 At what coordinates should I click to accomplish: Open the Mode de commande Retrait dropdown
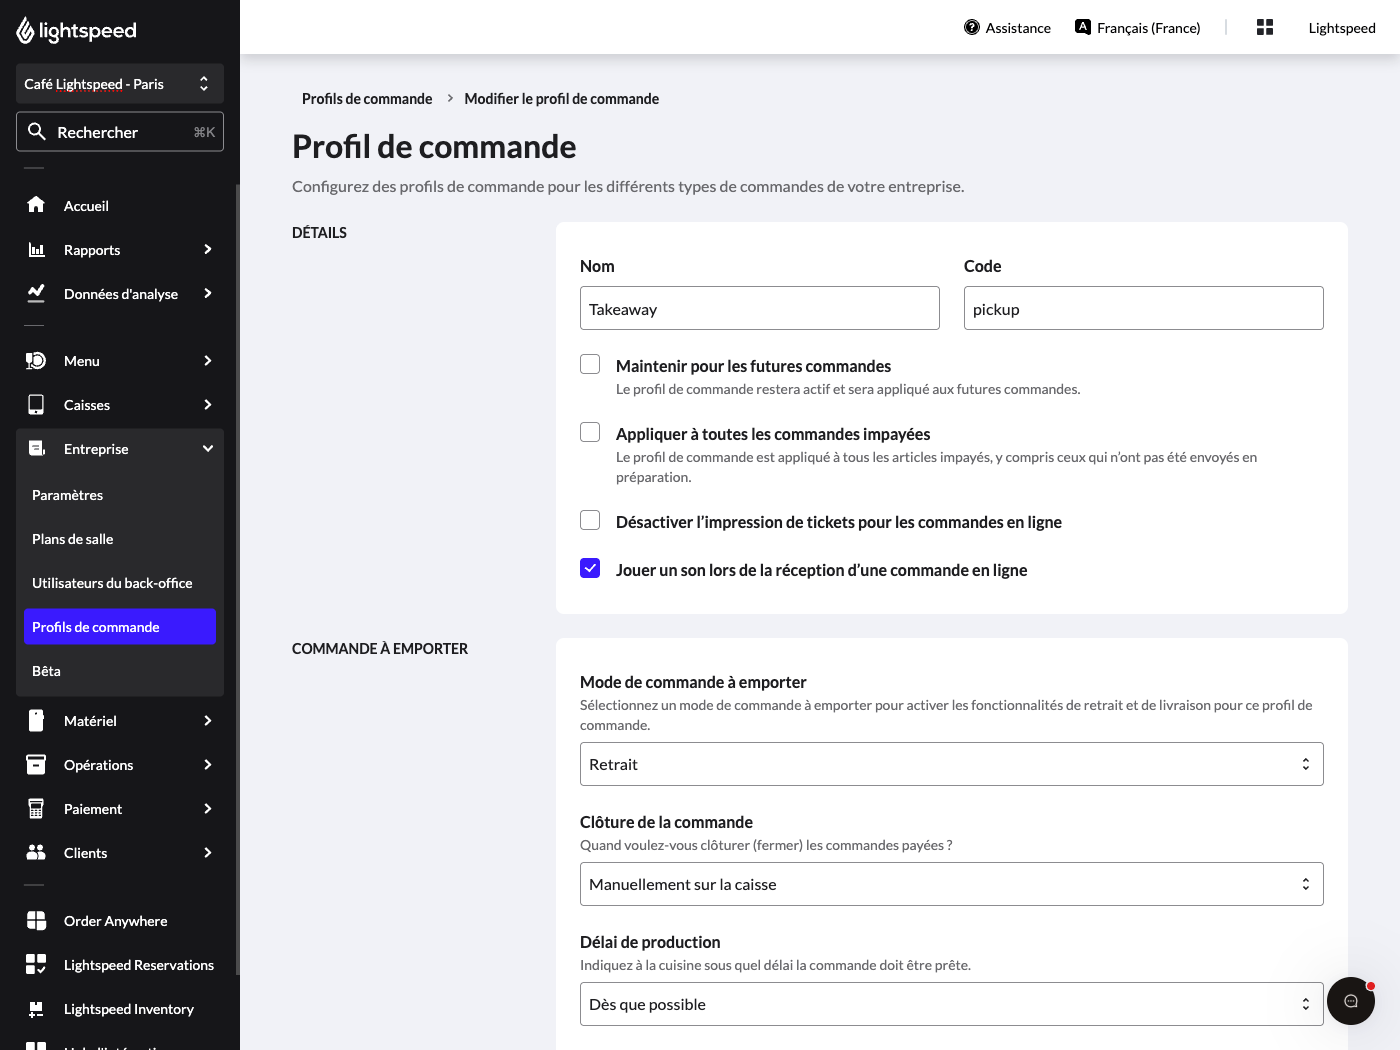point(952,764)
